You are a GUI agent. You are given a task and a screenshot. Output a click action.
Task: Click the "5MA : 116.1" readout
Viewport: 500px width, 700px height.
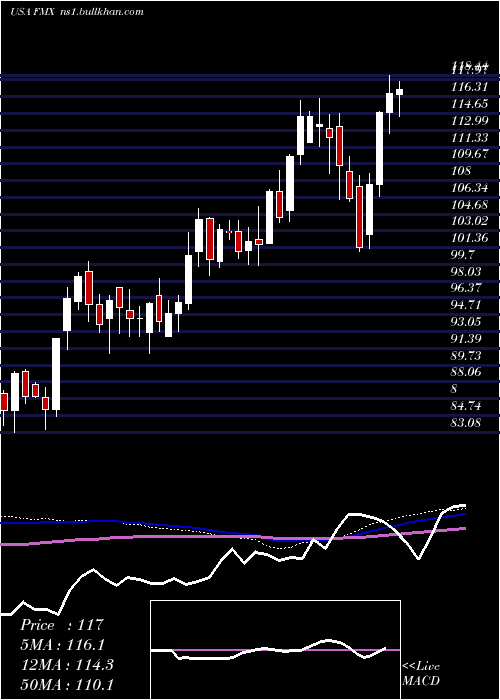[62, 645]
